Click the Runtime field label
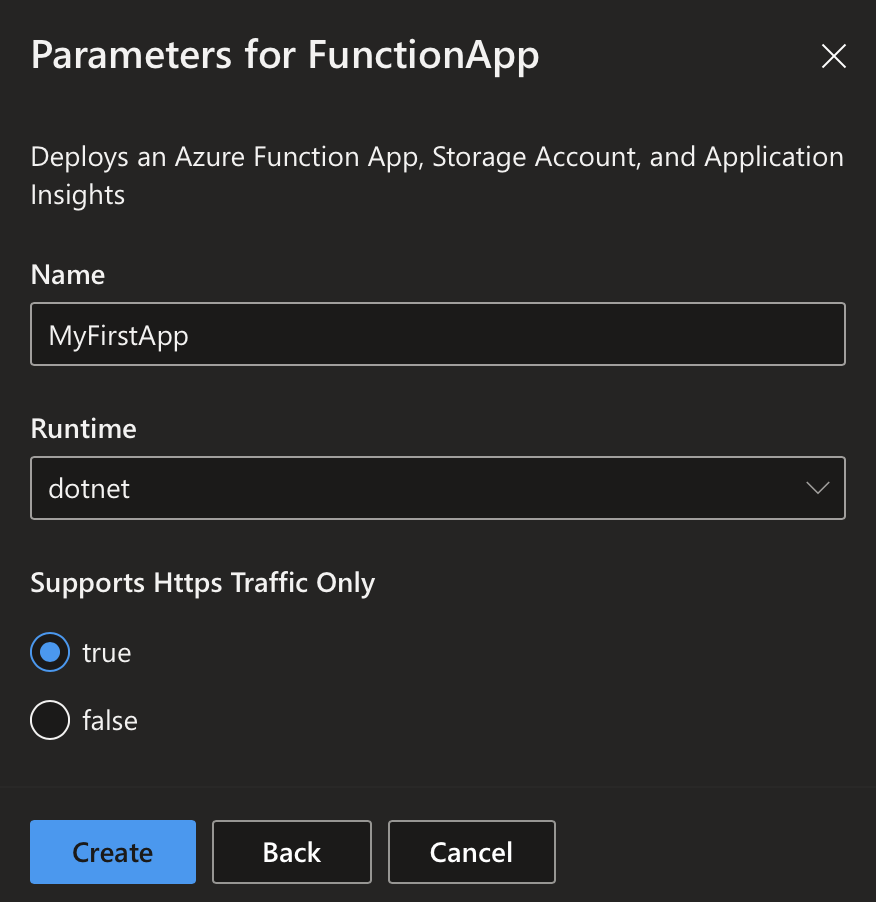 [83, 429]
